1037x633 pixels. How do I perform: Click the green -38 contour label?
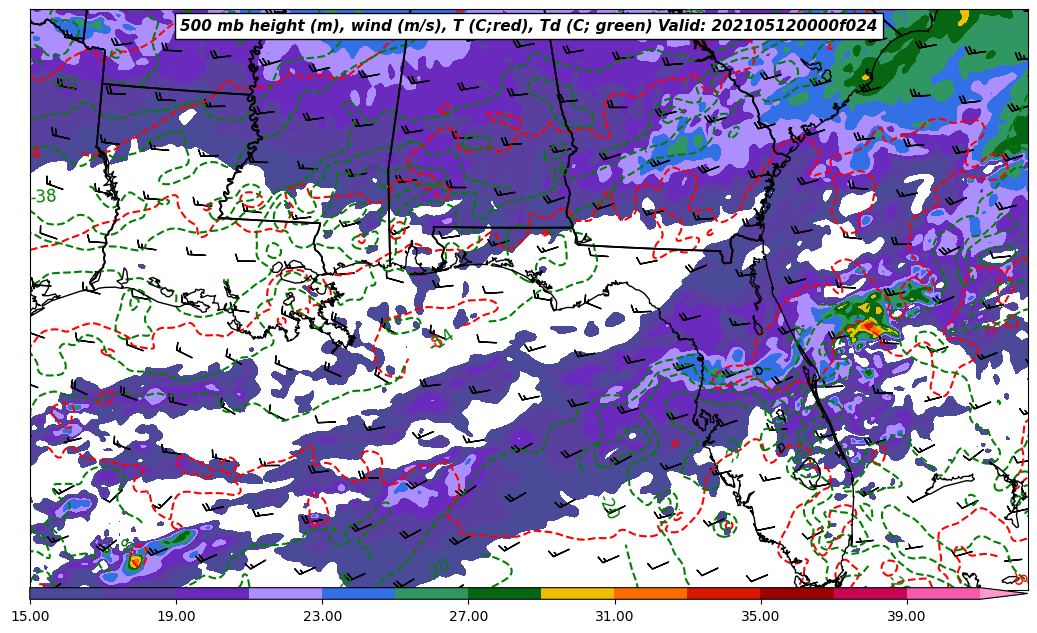[x=44, y=197]
